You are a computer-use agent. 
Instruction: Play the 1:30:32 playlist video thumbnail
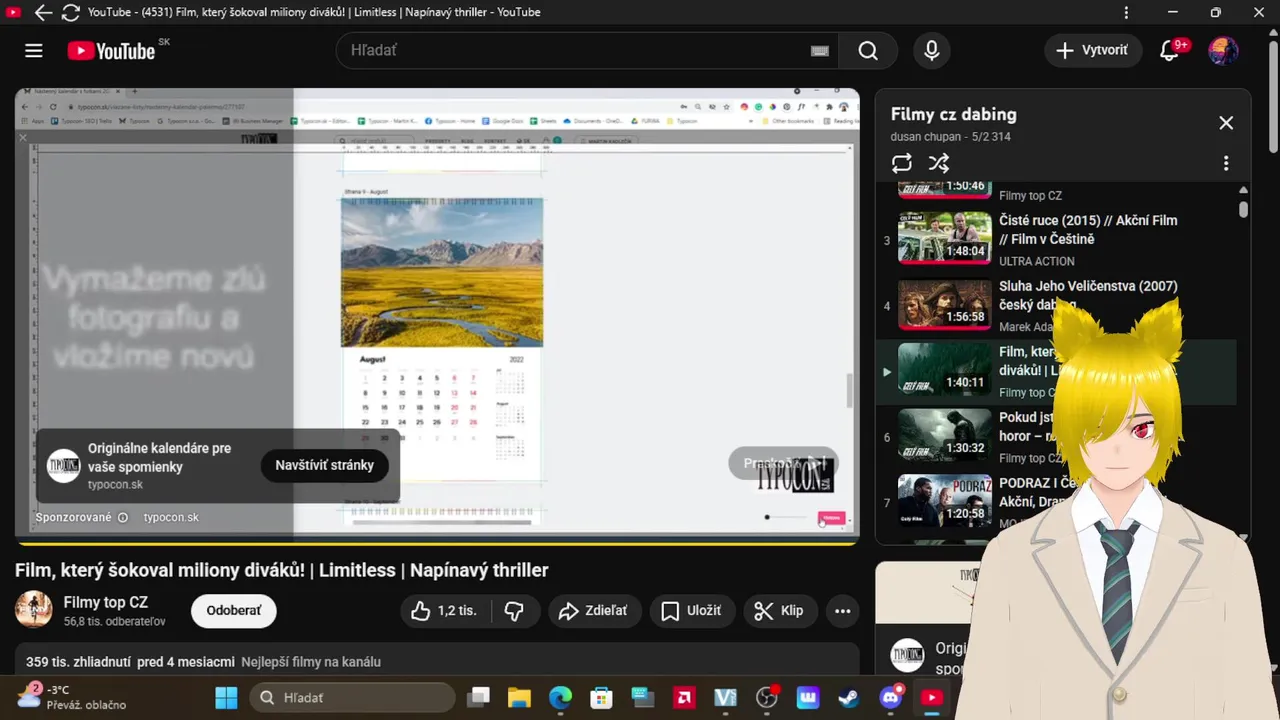(945, 435)
